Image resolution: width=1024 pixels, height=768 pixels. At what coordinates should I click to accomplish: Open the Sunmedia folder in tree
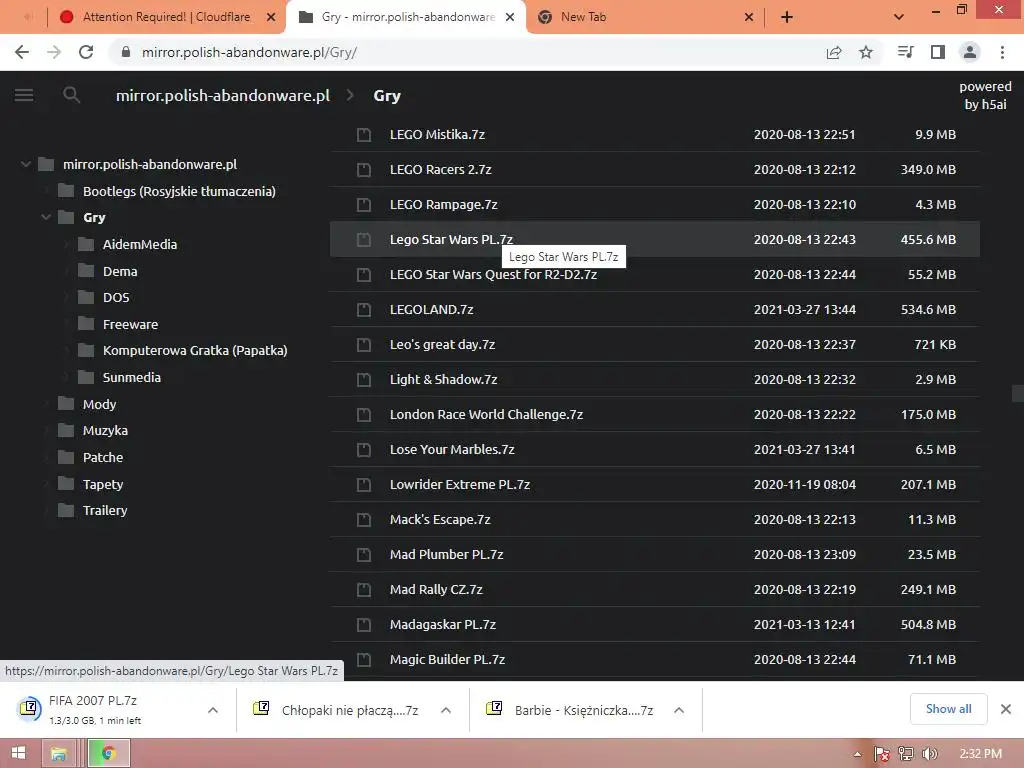(132, 377)
